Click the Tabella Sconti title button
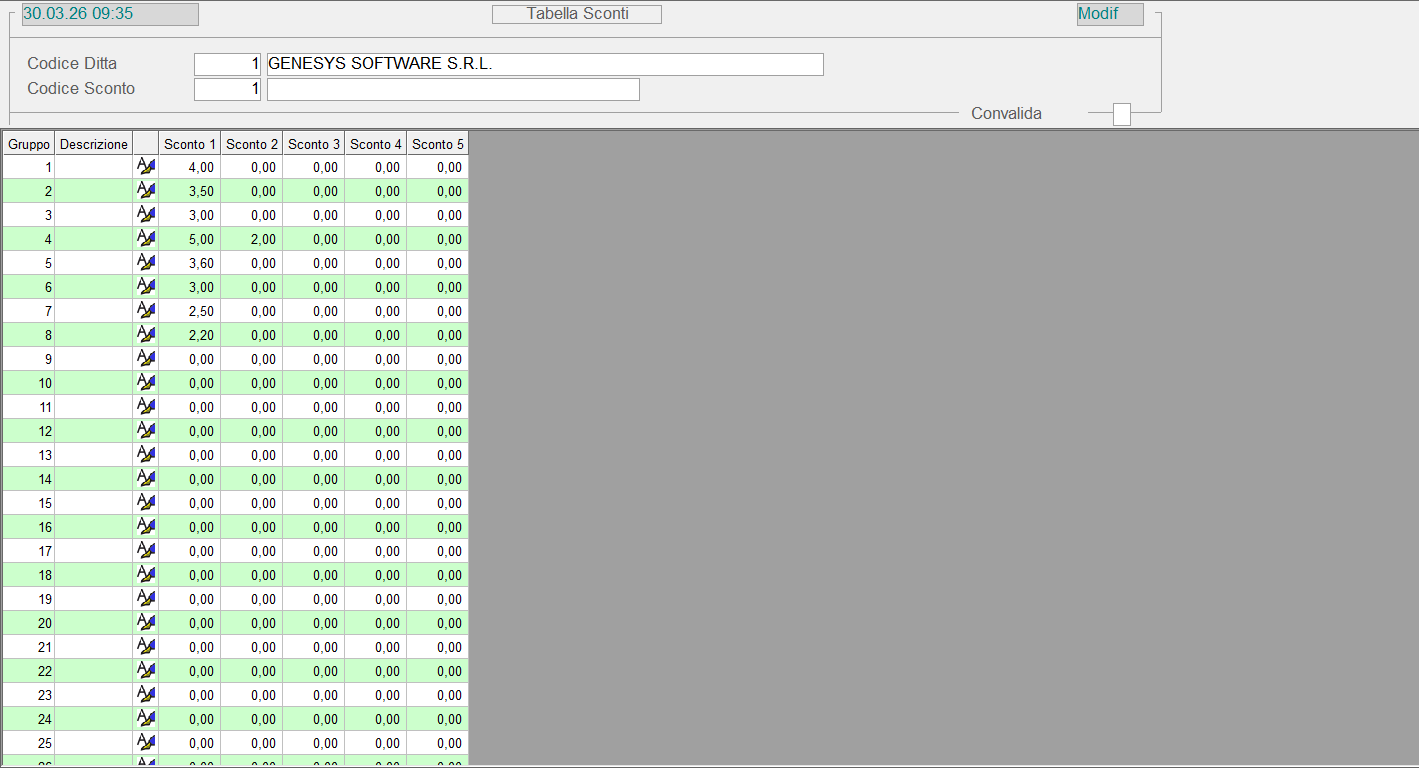Viewport: 1419px width, 768px height. [577, 14]
